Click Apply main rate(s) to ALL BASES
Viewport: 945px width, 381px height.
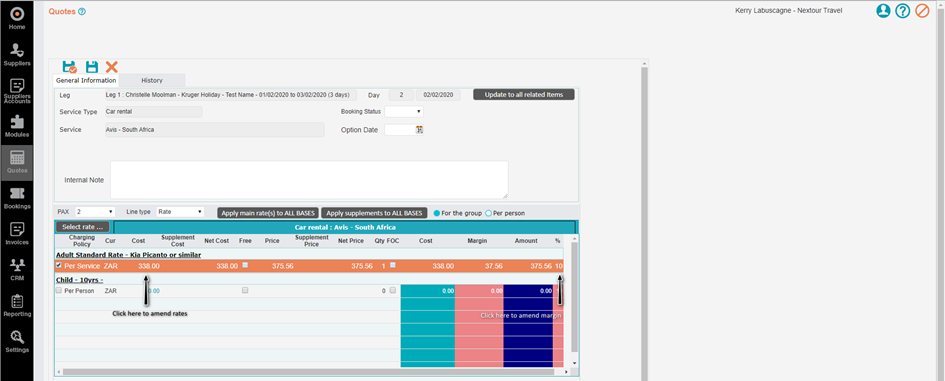[x=268, y=213]
